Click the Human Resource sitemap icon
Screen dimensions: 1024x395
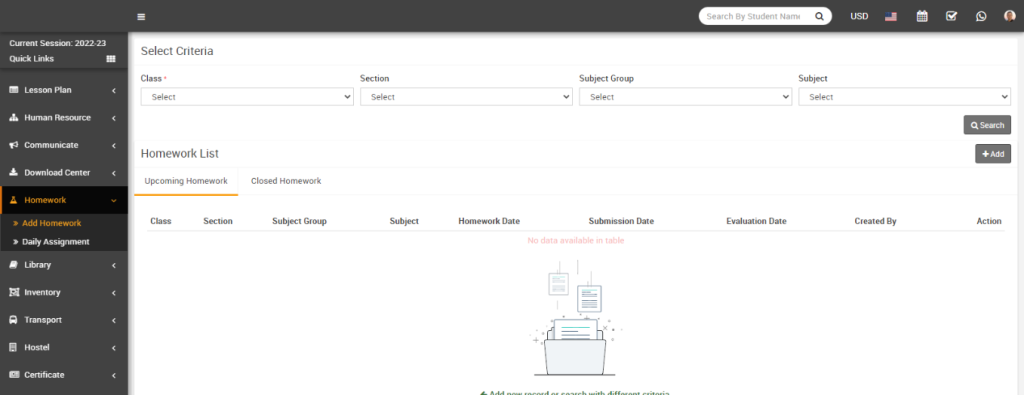[x=14, y=118]
